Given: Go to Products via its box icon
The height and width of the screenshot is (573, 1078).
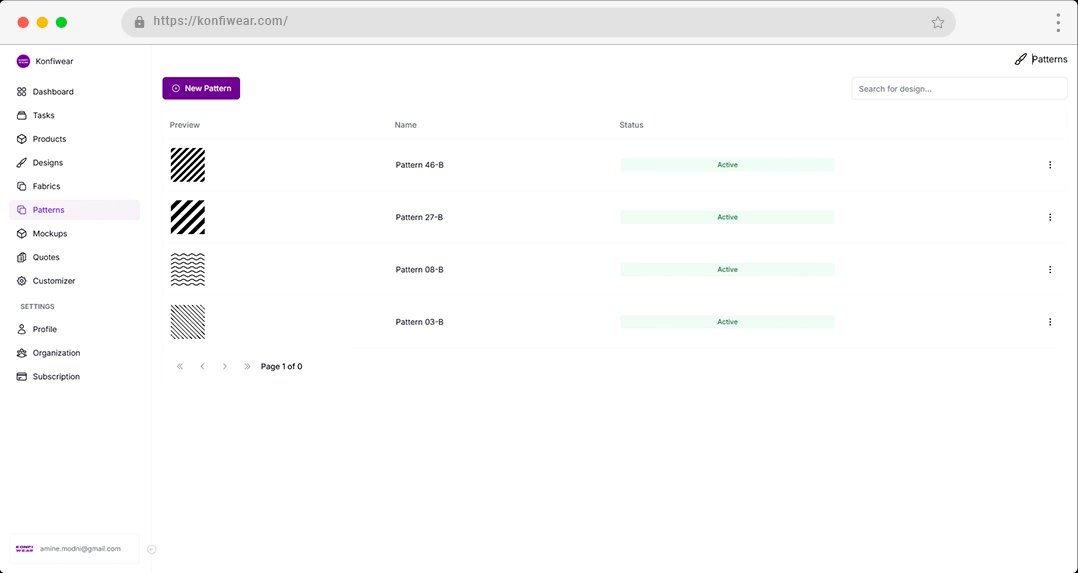Looking at the screenshot, I should tap(22, 139).
